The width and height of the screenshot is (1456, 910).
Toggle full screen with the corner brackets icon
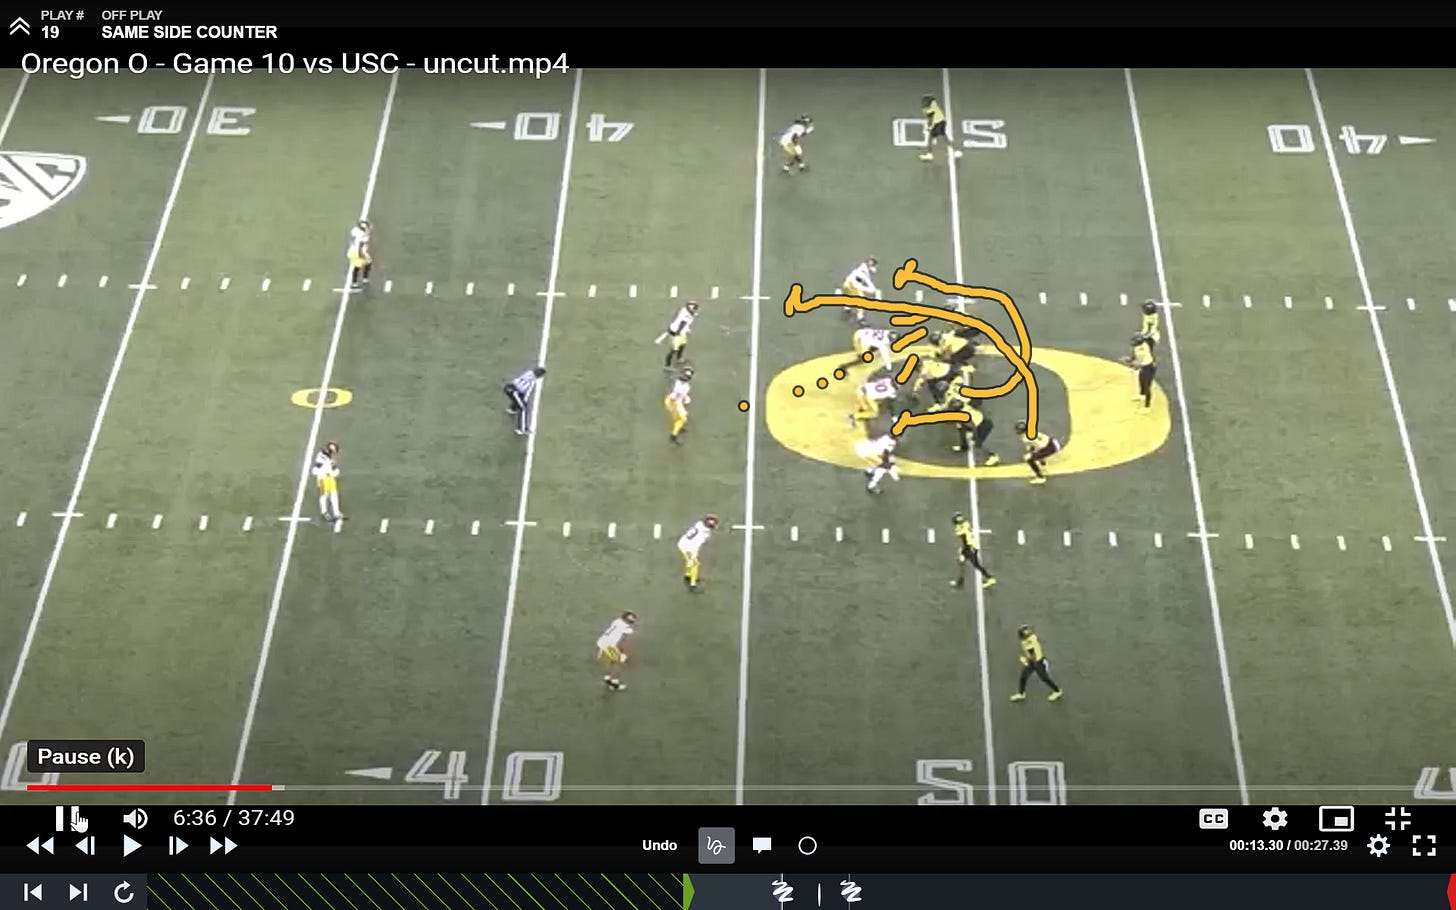(x=1424, y=846)
